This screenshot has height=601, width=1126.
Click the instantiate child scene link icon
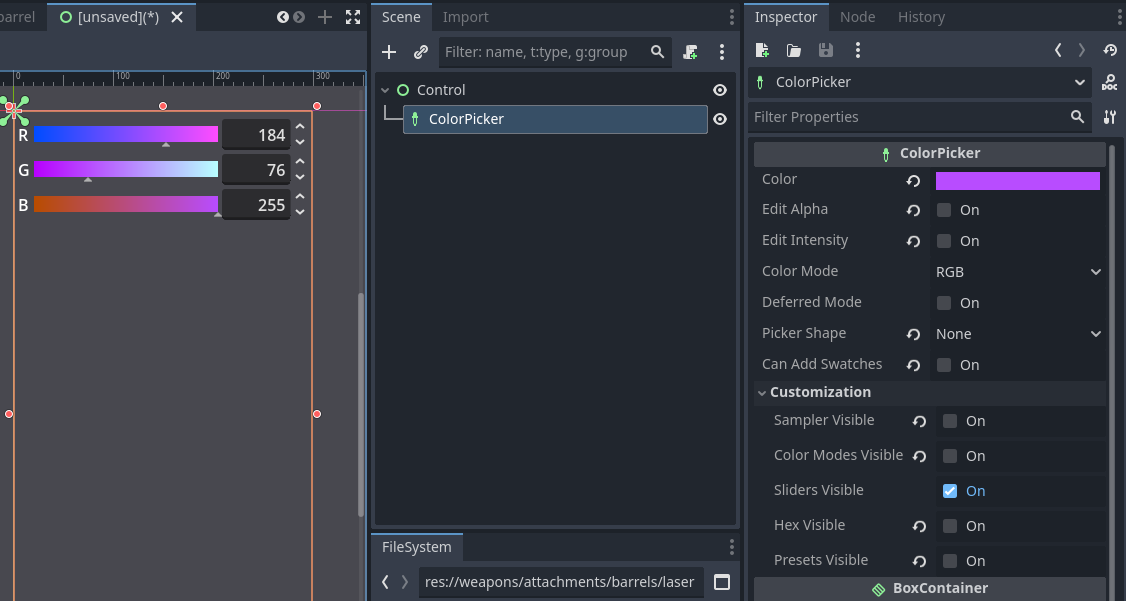coord(421,52)
